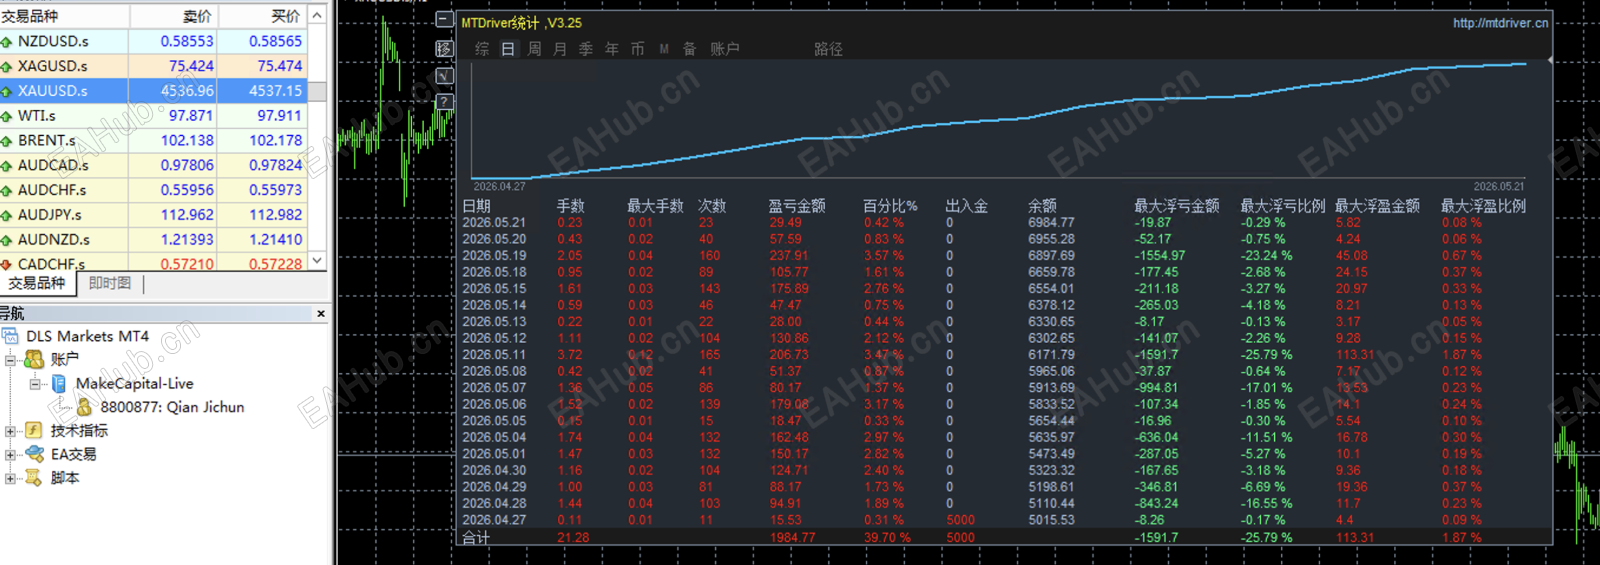Click the 移 move-panel button
The width and height of the screenshot is (1600, 565).
(x=445, y=48)
